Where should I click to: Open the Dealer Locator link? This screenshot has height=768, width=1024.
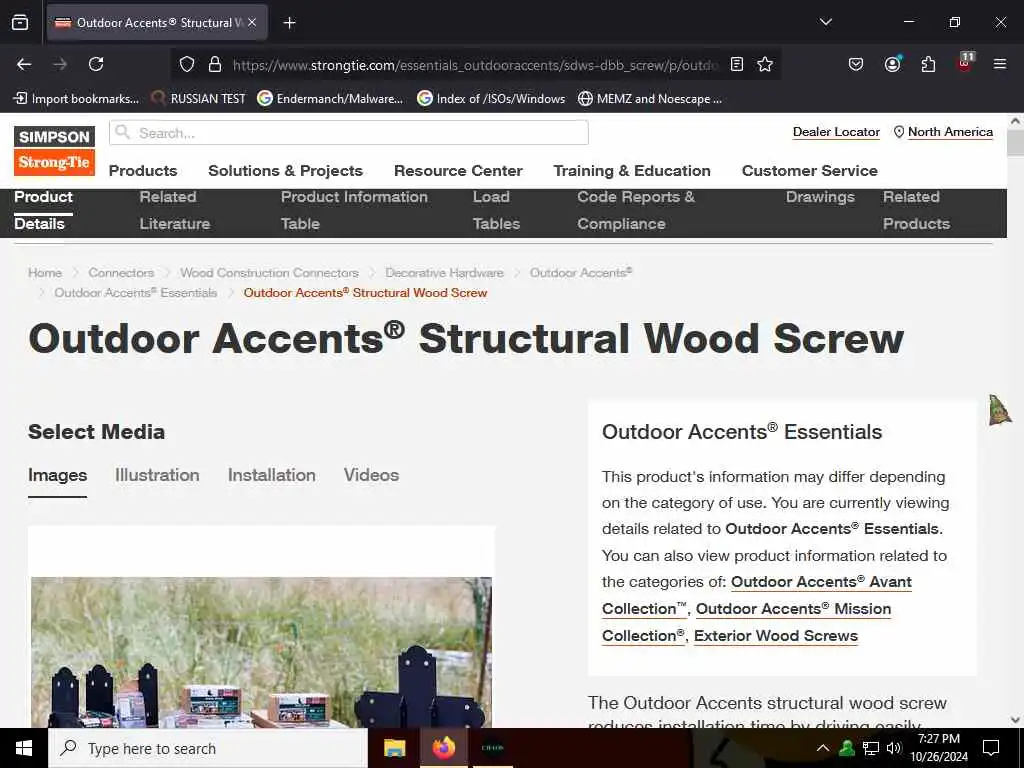[x=836, y=132]
